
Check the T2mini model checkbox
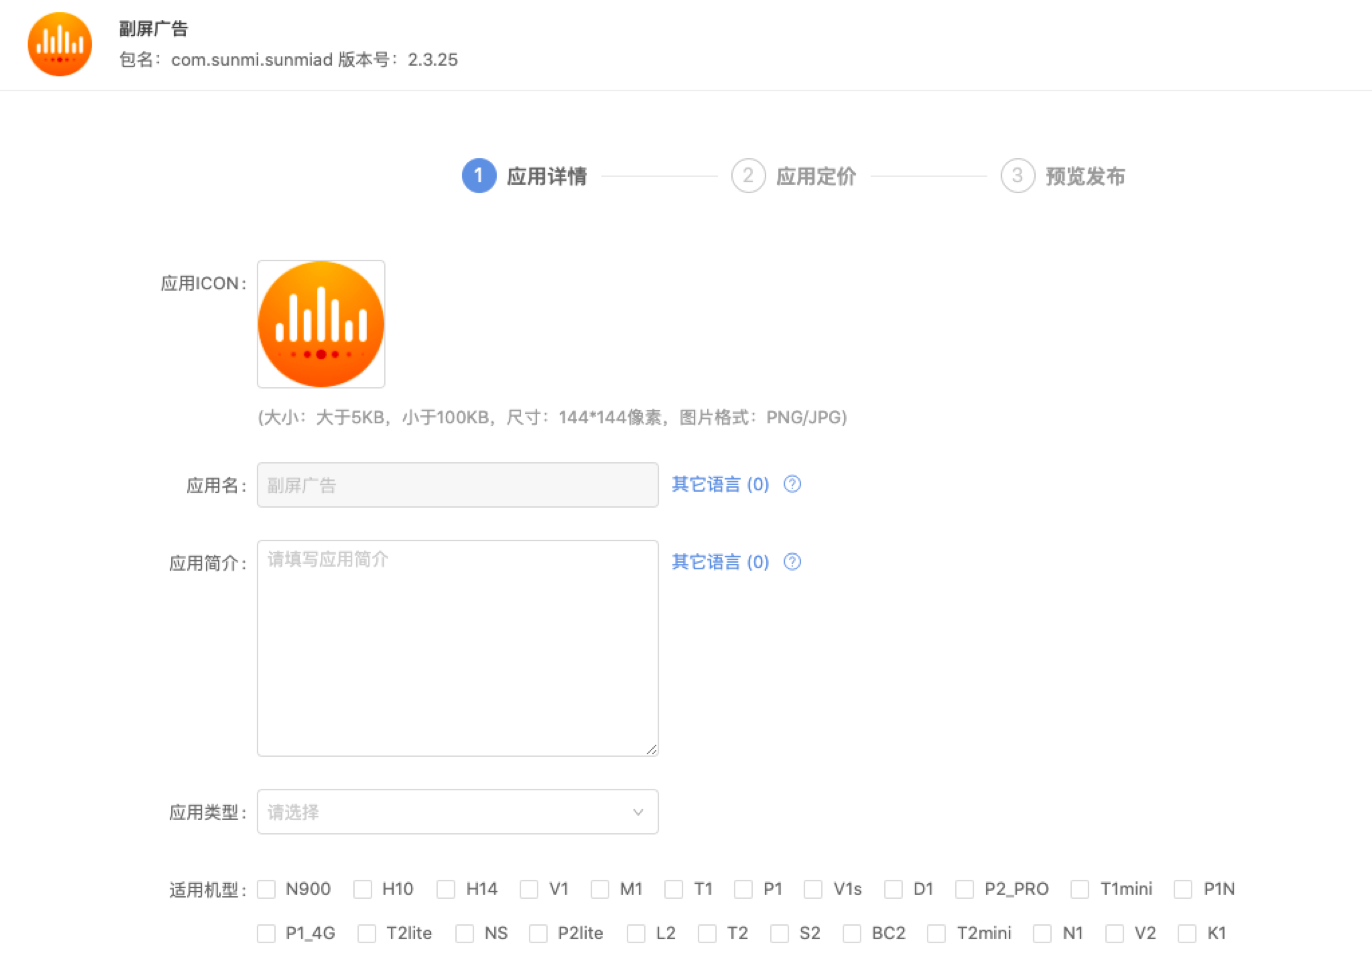click(x=937, y=933)
